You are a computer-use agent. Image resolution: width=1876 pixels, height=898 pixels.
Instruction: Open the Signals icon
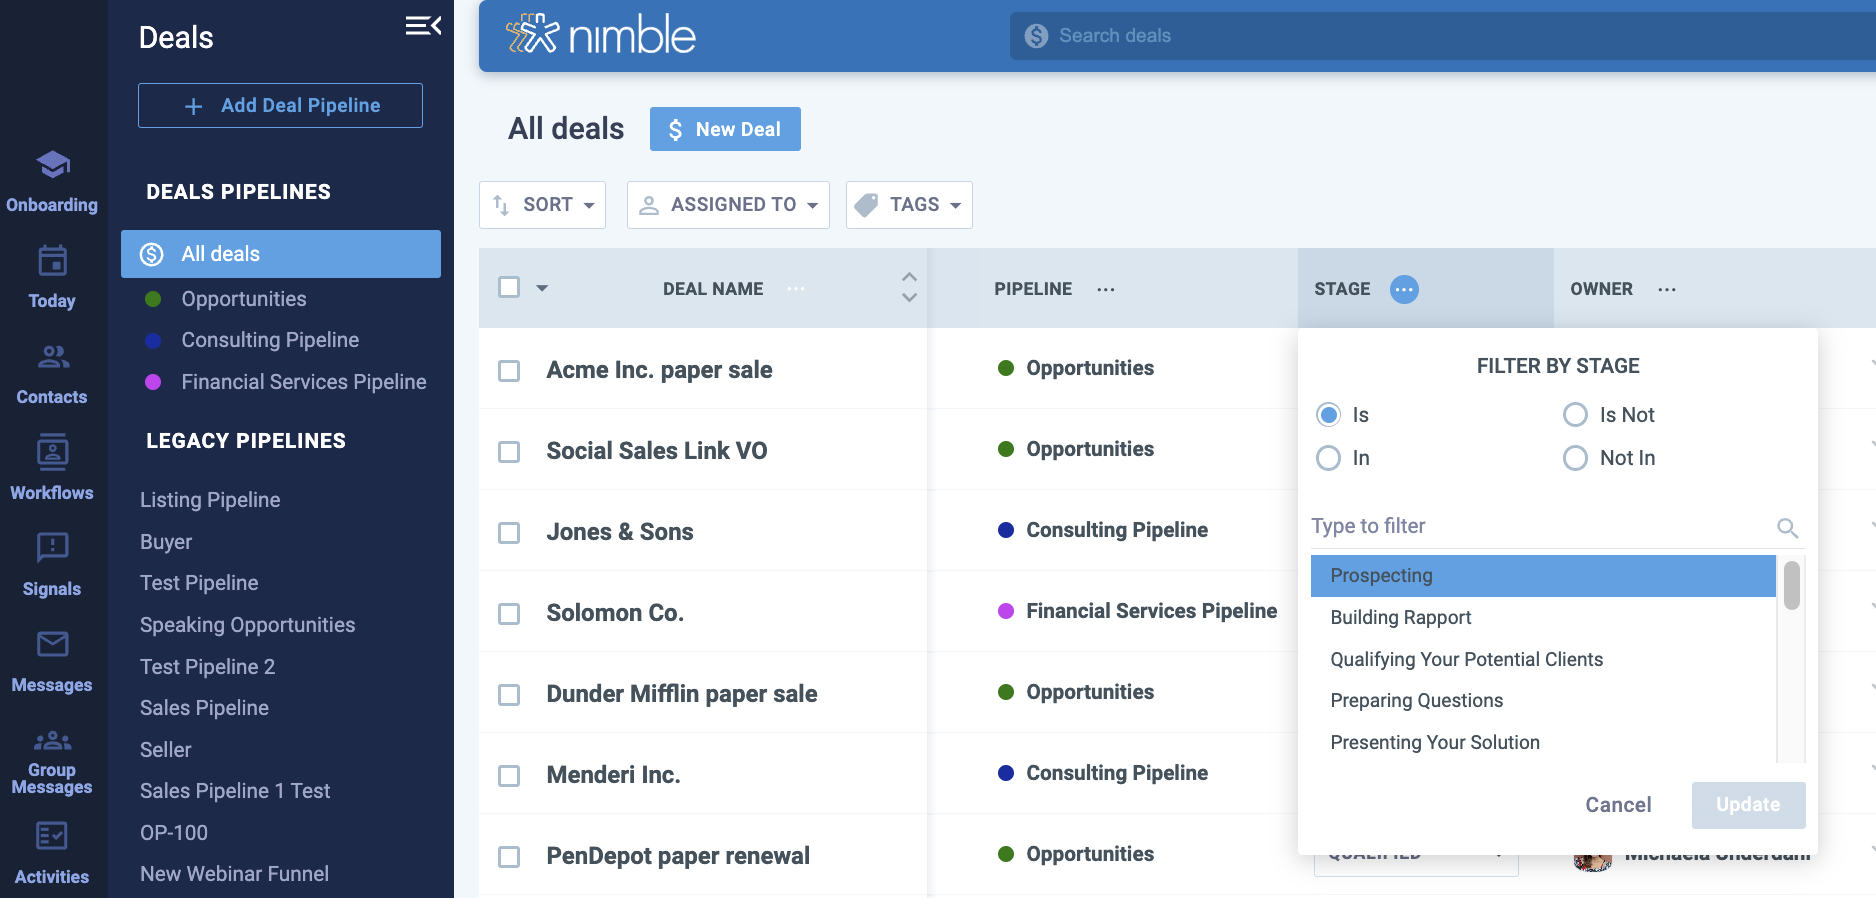click(52, 549)
